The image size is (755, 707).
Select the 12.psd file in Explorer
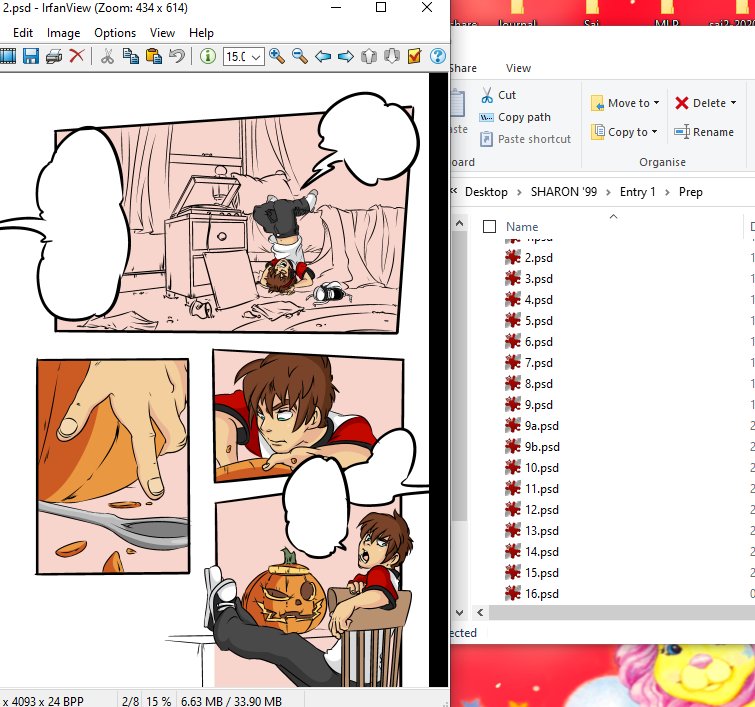pos(532,510)
